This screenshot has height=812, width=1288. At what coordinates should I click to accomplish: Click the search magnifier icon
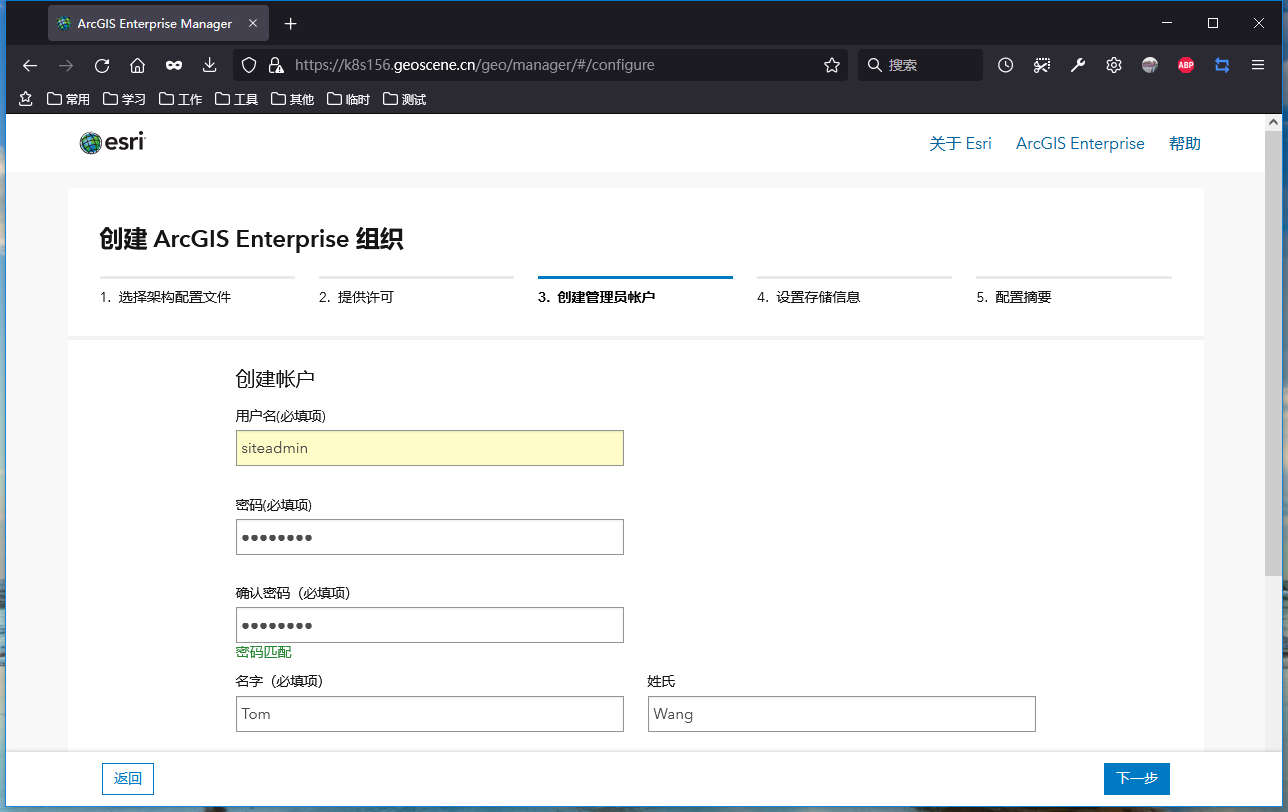(874, 65)
